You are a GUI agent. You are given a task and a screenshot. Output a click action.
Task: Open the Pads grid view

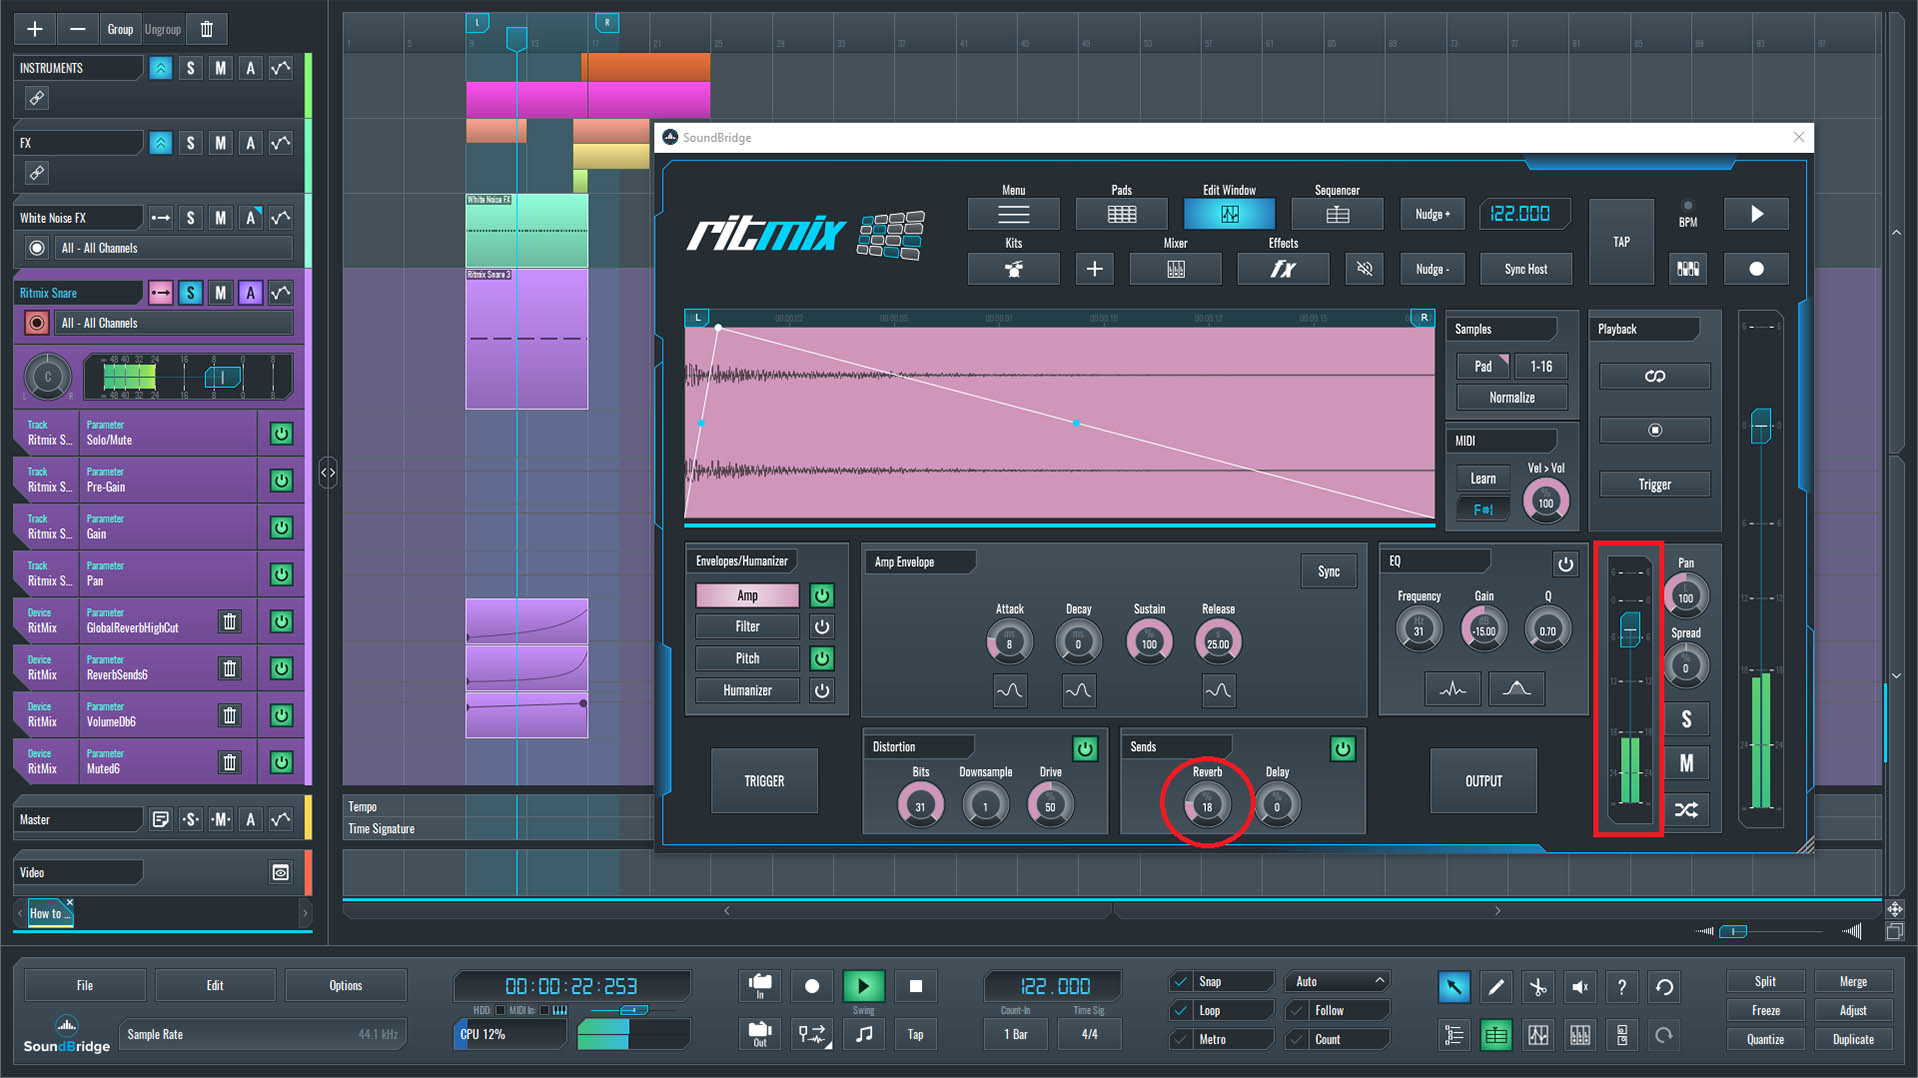(x=1121, y=214)
